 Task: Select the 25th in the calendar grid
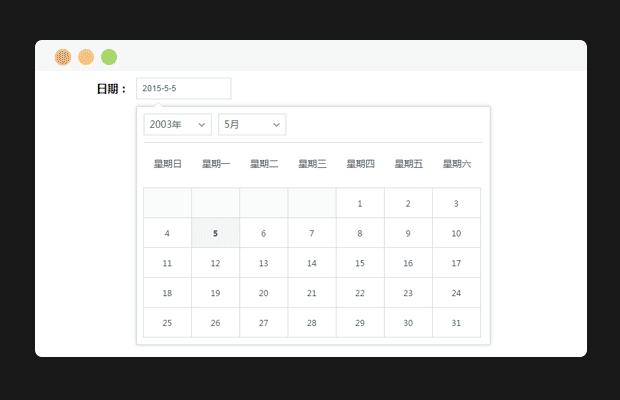pos(167,323)
